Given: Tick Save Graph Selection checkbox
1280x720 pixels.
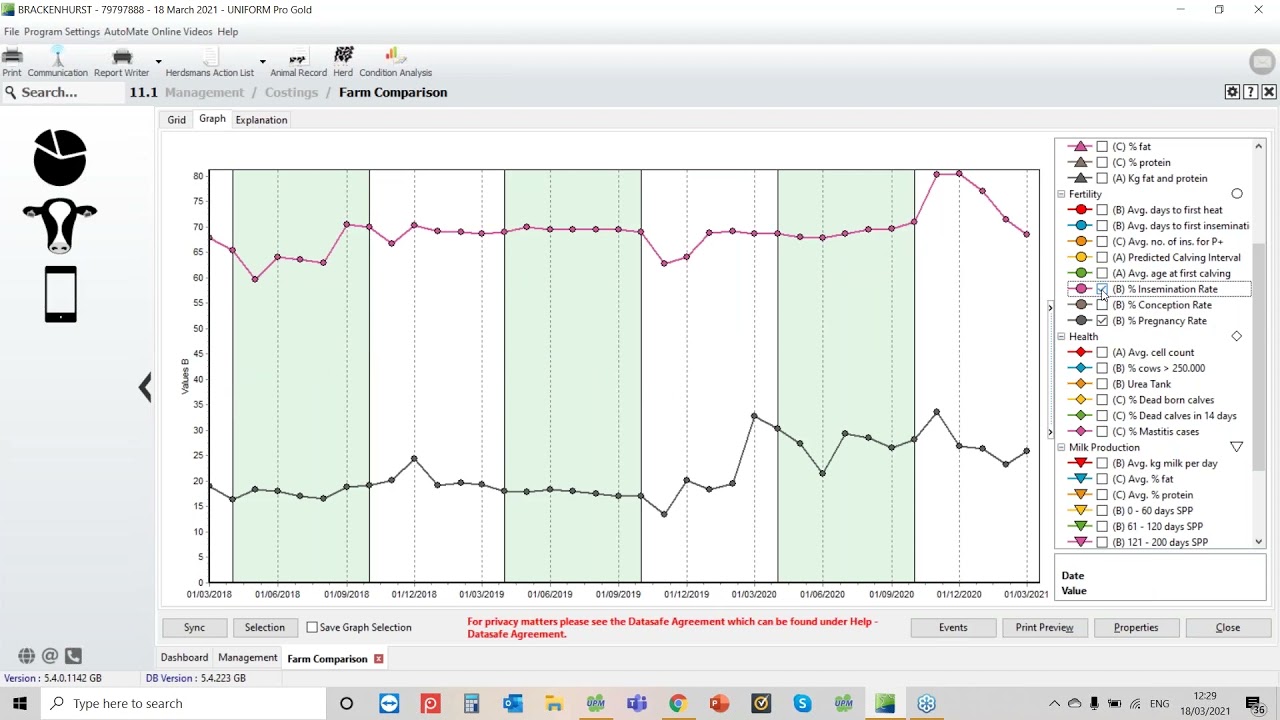Looking at the screenshot, I should coord(312,627).
